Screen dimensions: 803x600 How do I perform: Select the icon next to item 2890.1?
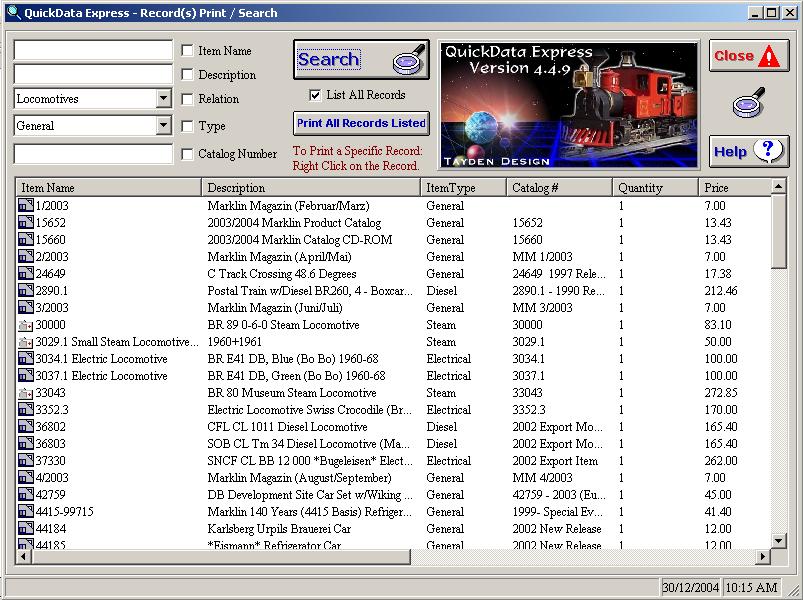(25, 291)
